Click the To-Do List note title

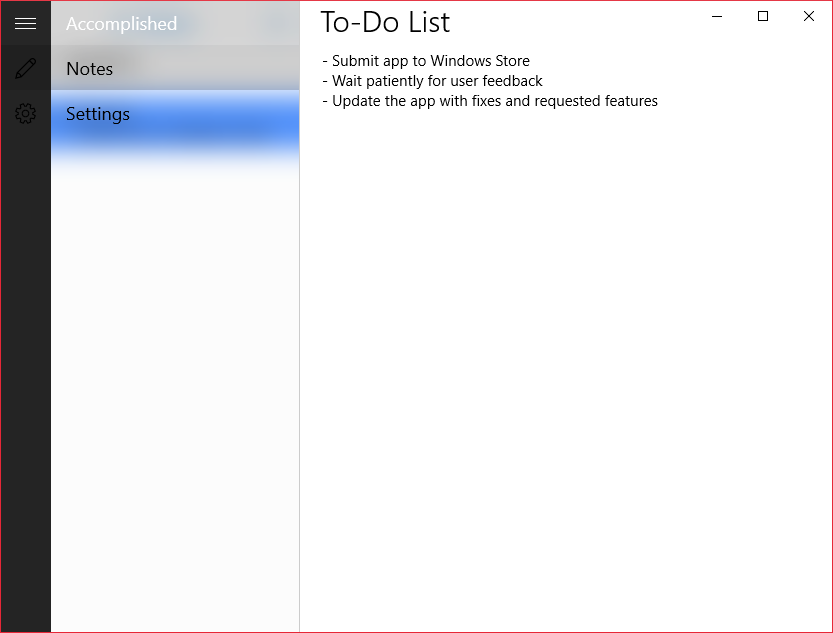385,22
